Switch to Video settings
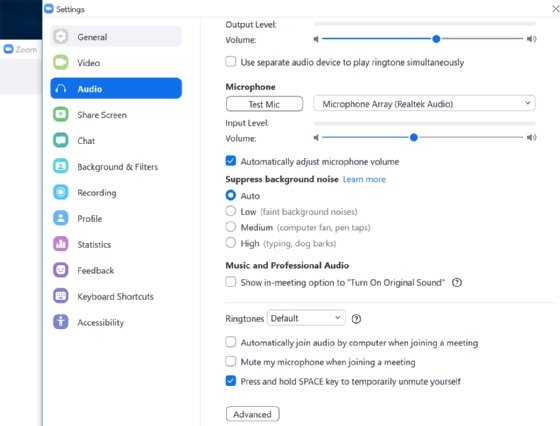 116,62
